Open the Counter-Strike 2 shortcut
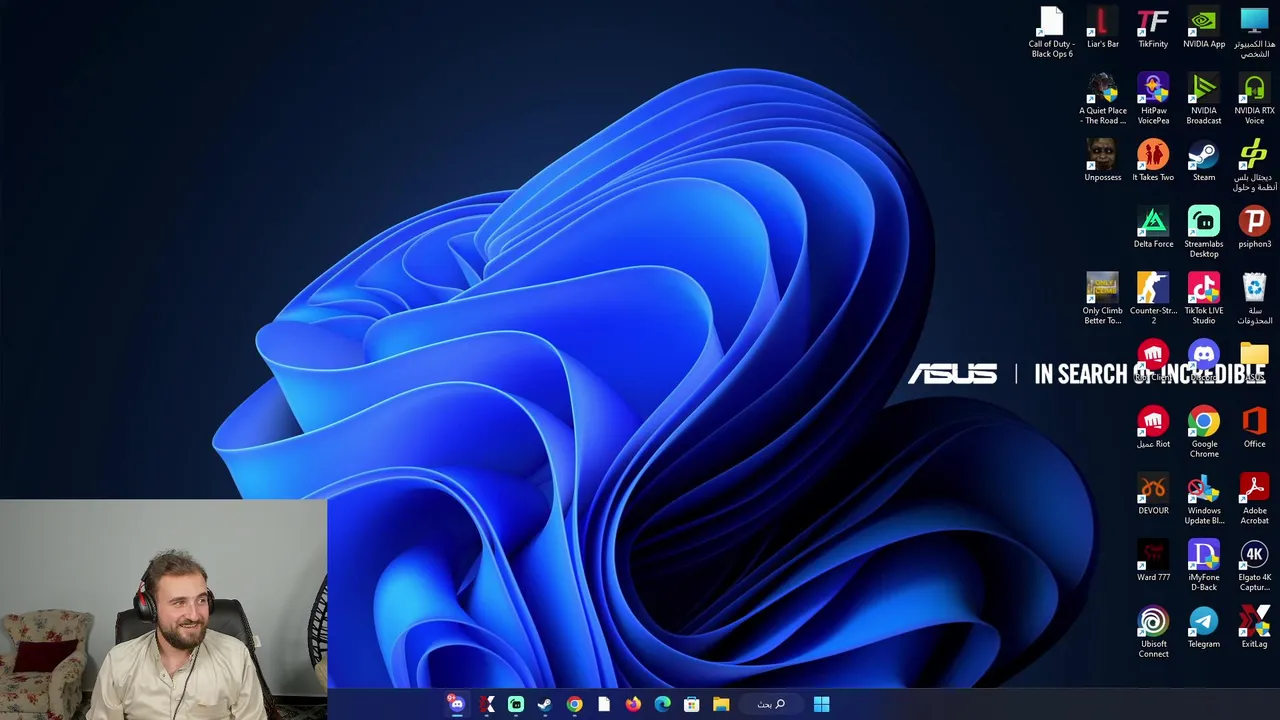This screenshot has width=1280, height=720. point(1153,299)
